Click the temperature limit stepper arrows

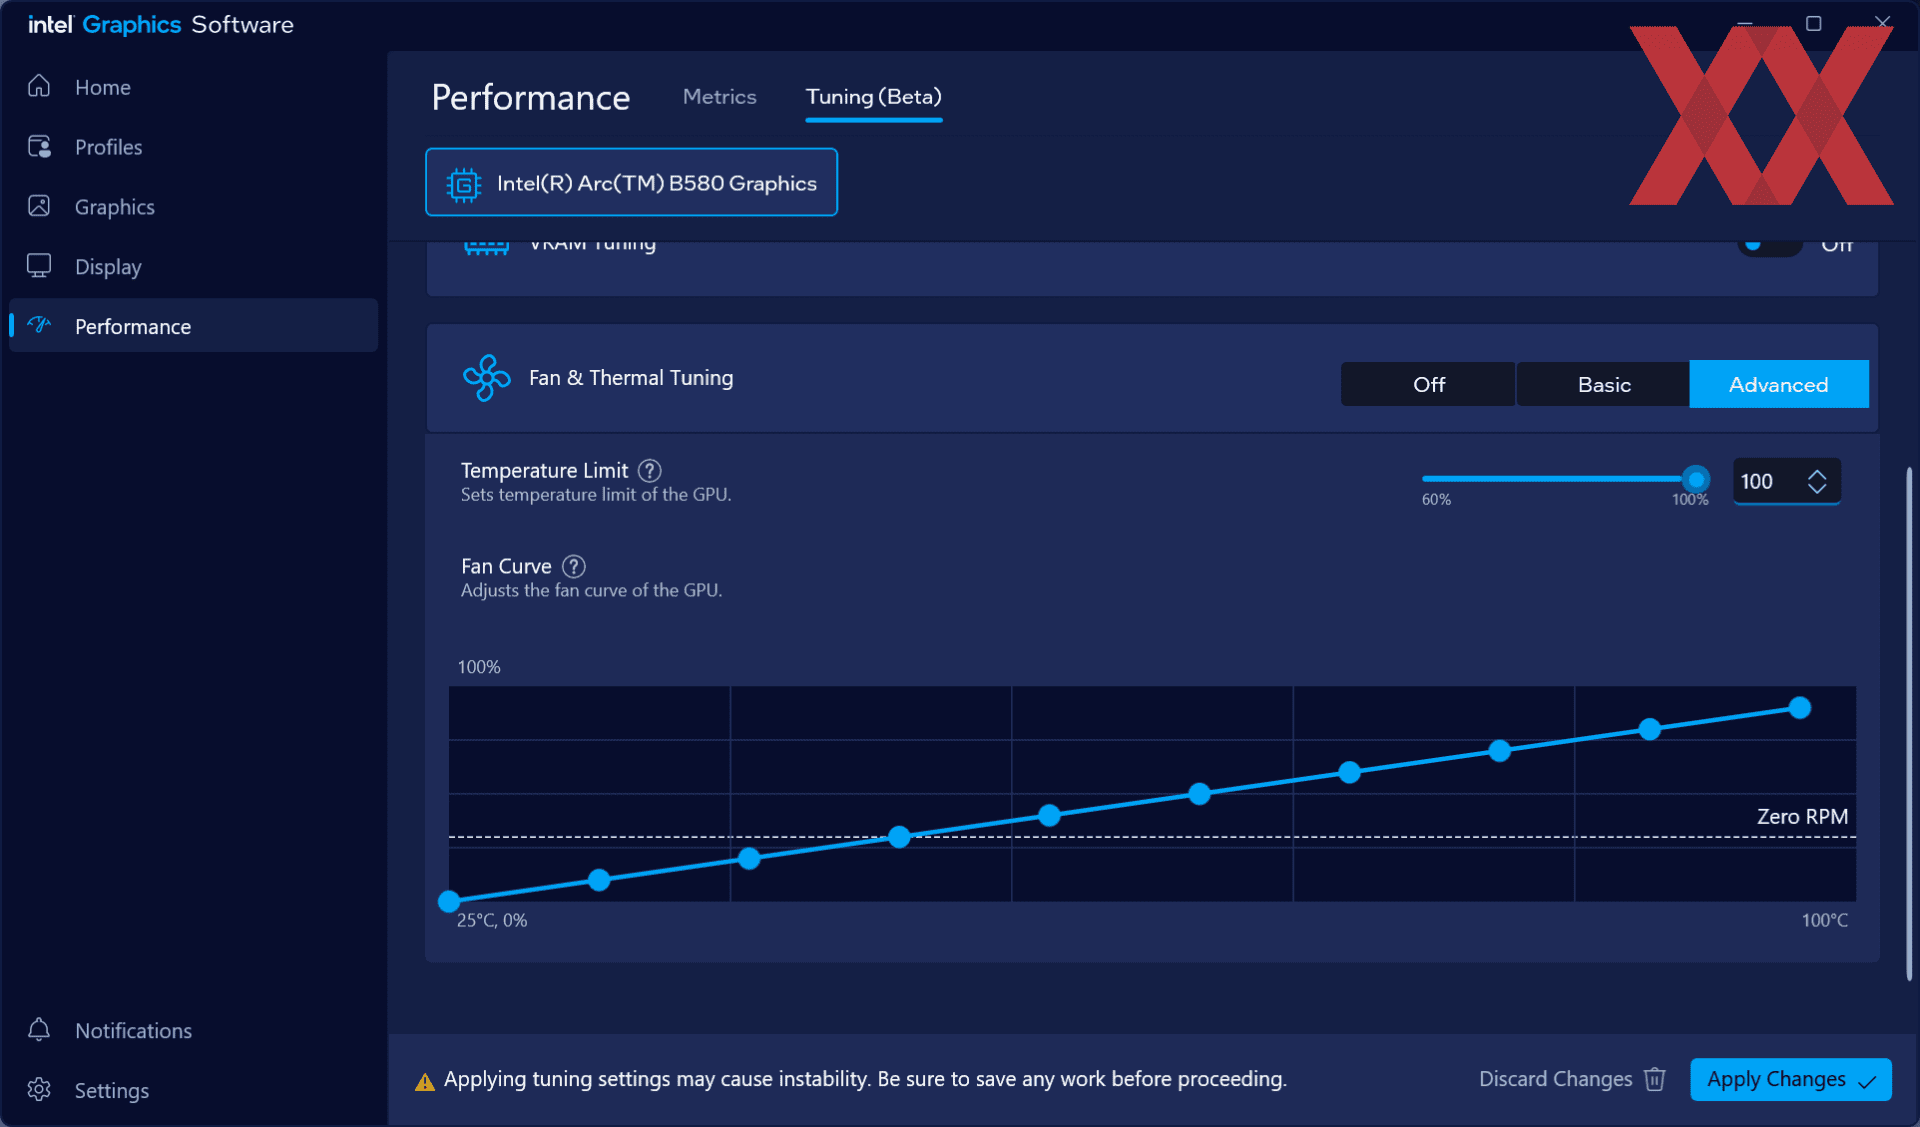pyautogui.click(x=1817, y=481)
